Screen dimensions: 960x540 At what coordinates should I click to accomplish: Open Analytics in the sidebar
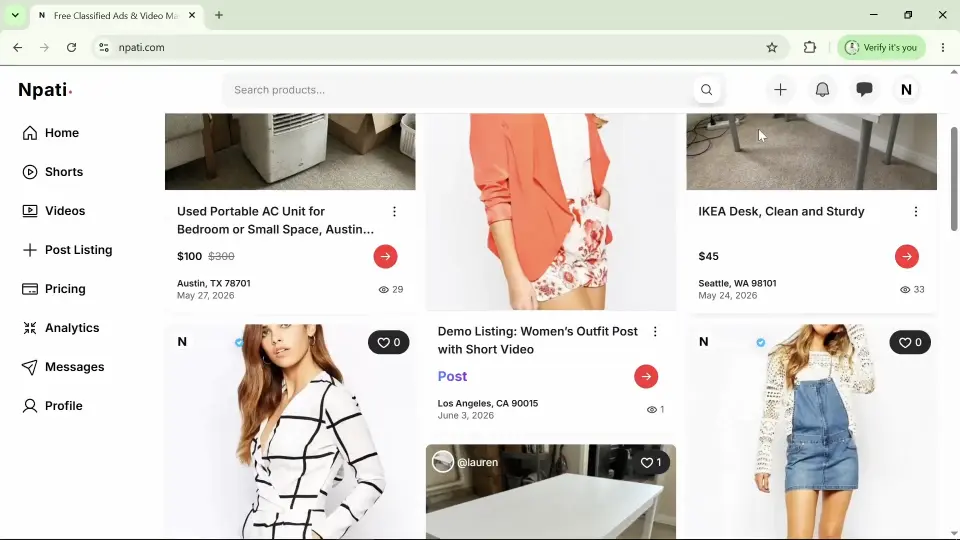pos(60,328)
